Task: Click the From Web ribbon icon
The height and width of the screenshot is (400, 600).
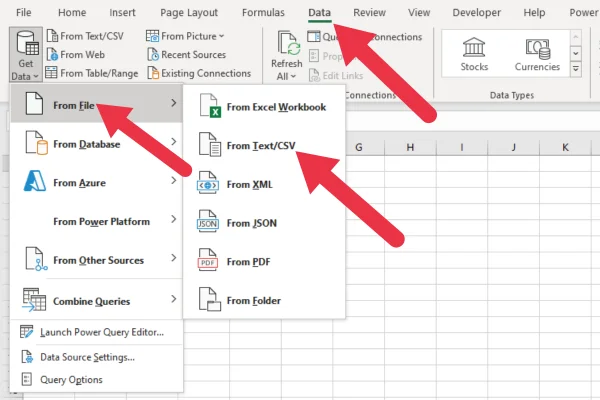Action: (x=52, y=54)
